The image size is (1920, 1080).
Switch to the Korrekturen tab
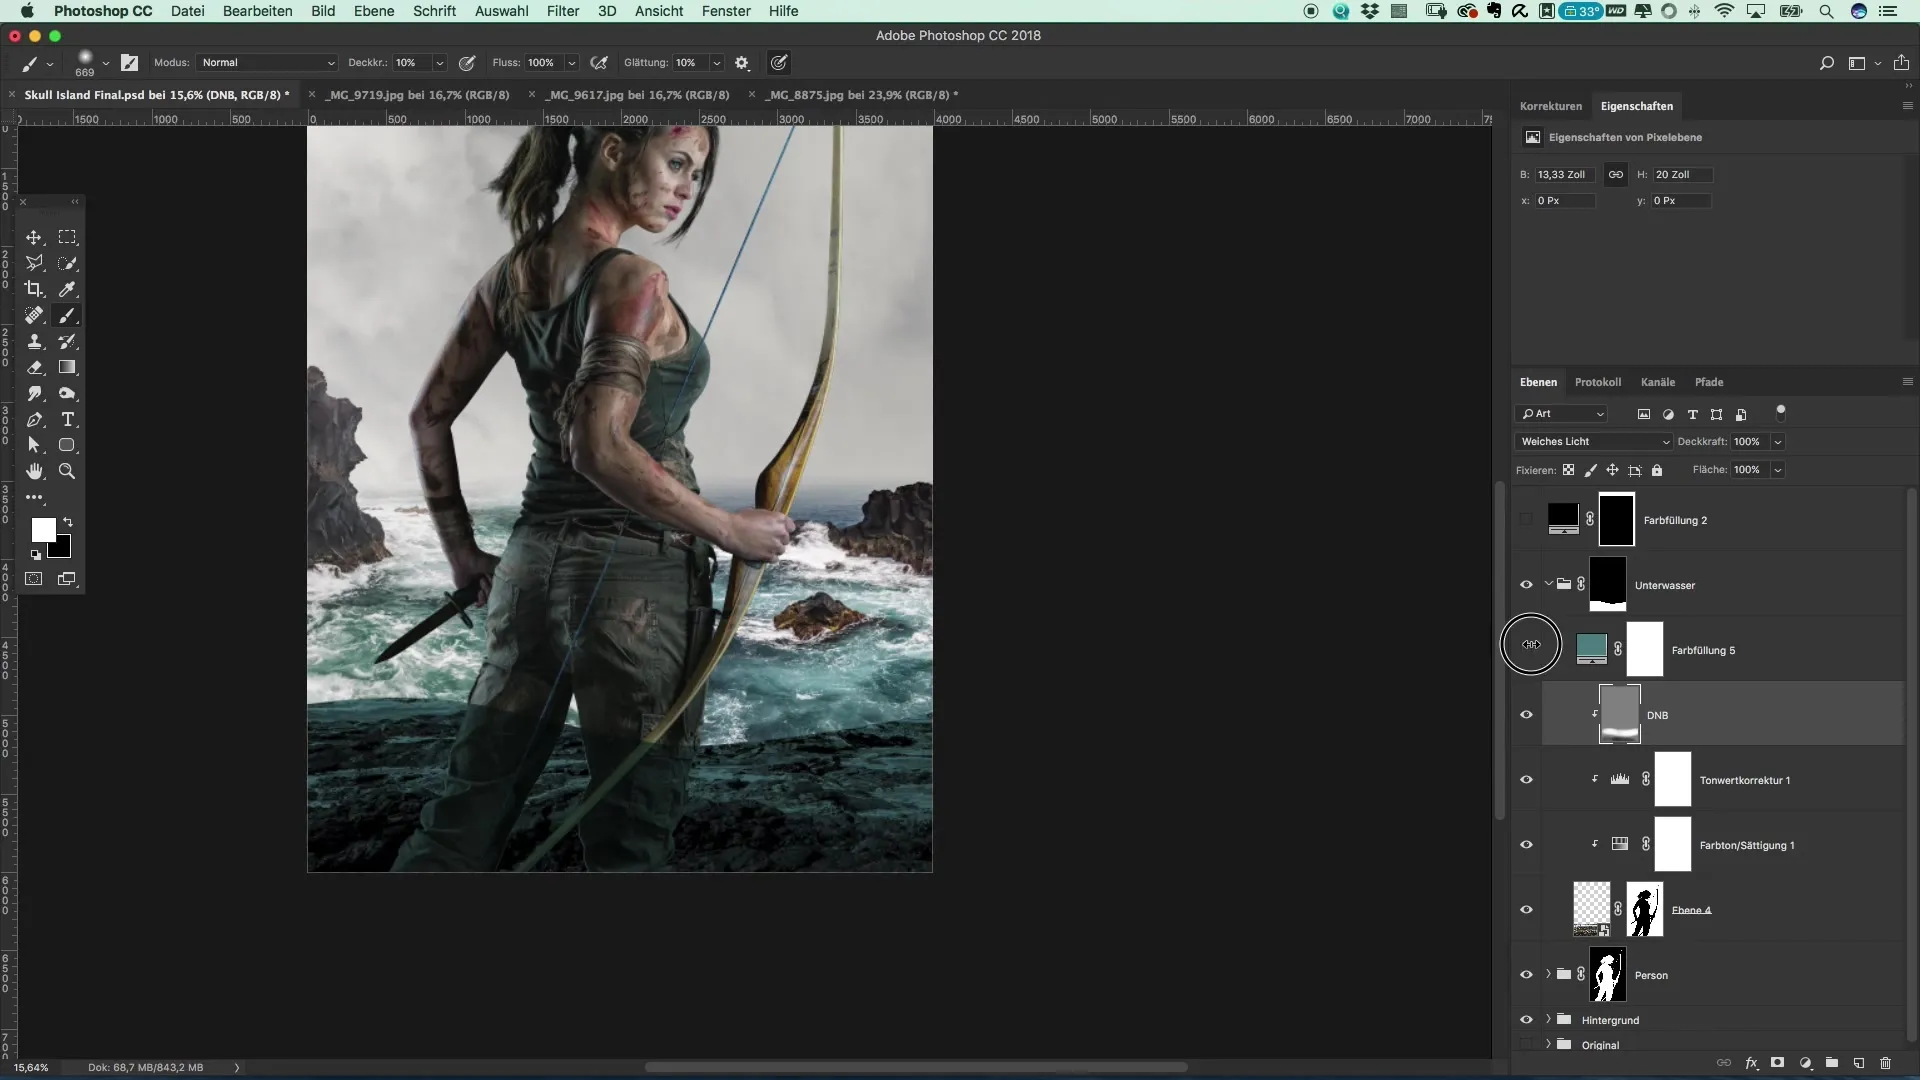click(1550, 106)
